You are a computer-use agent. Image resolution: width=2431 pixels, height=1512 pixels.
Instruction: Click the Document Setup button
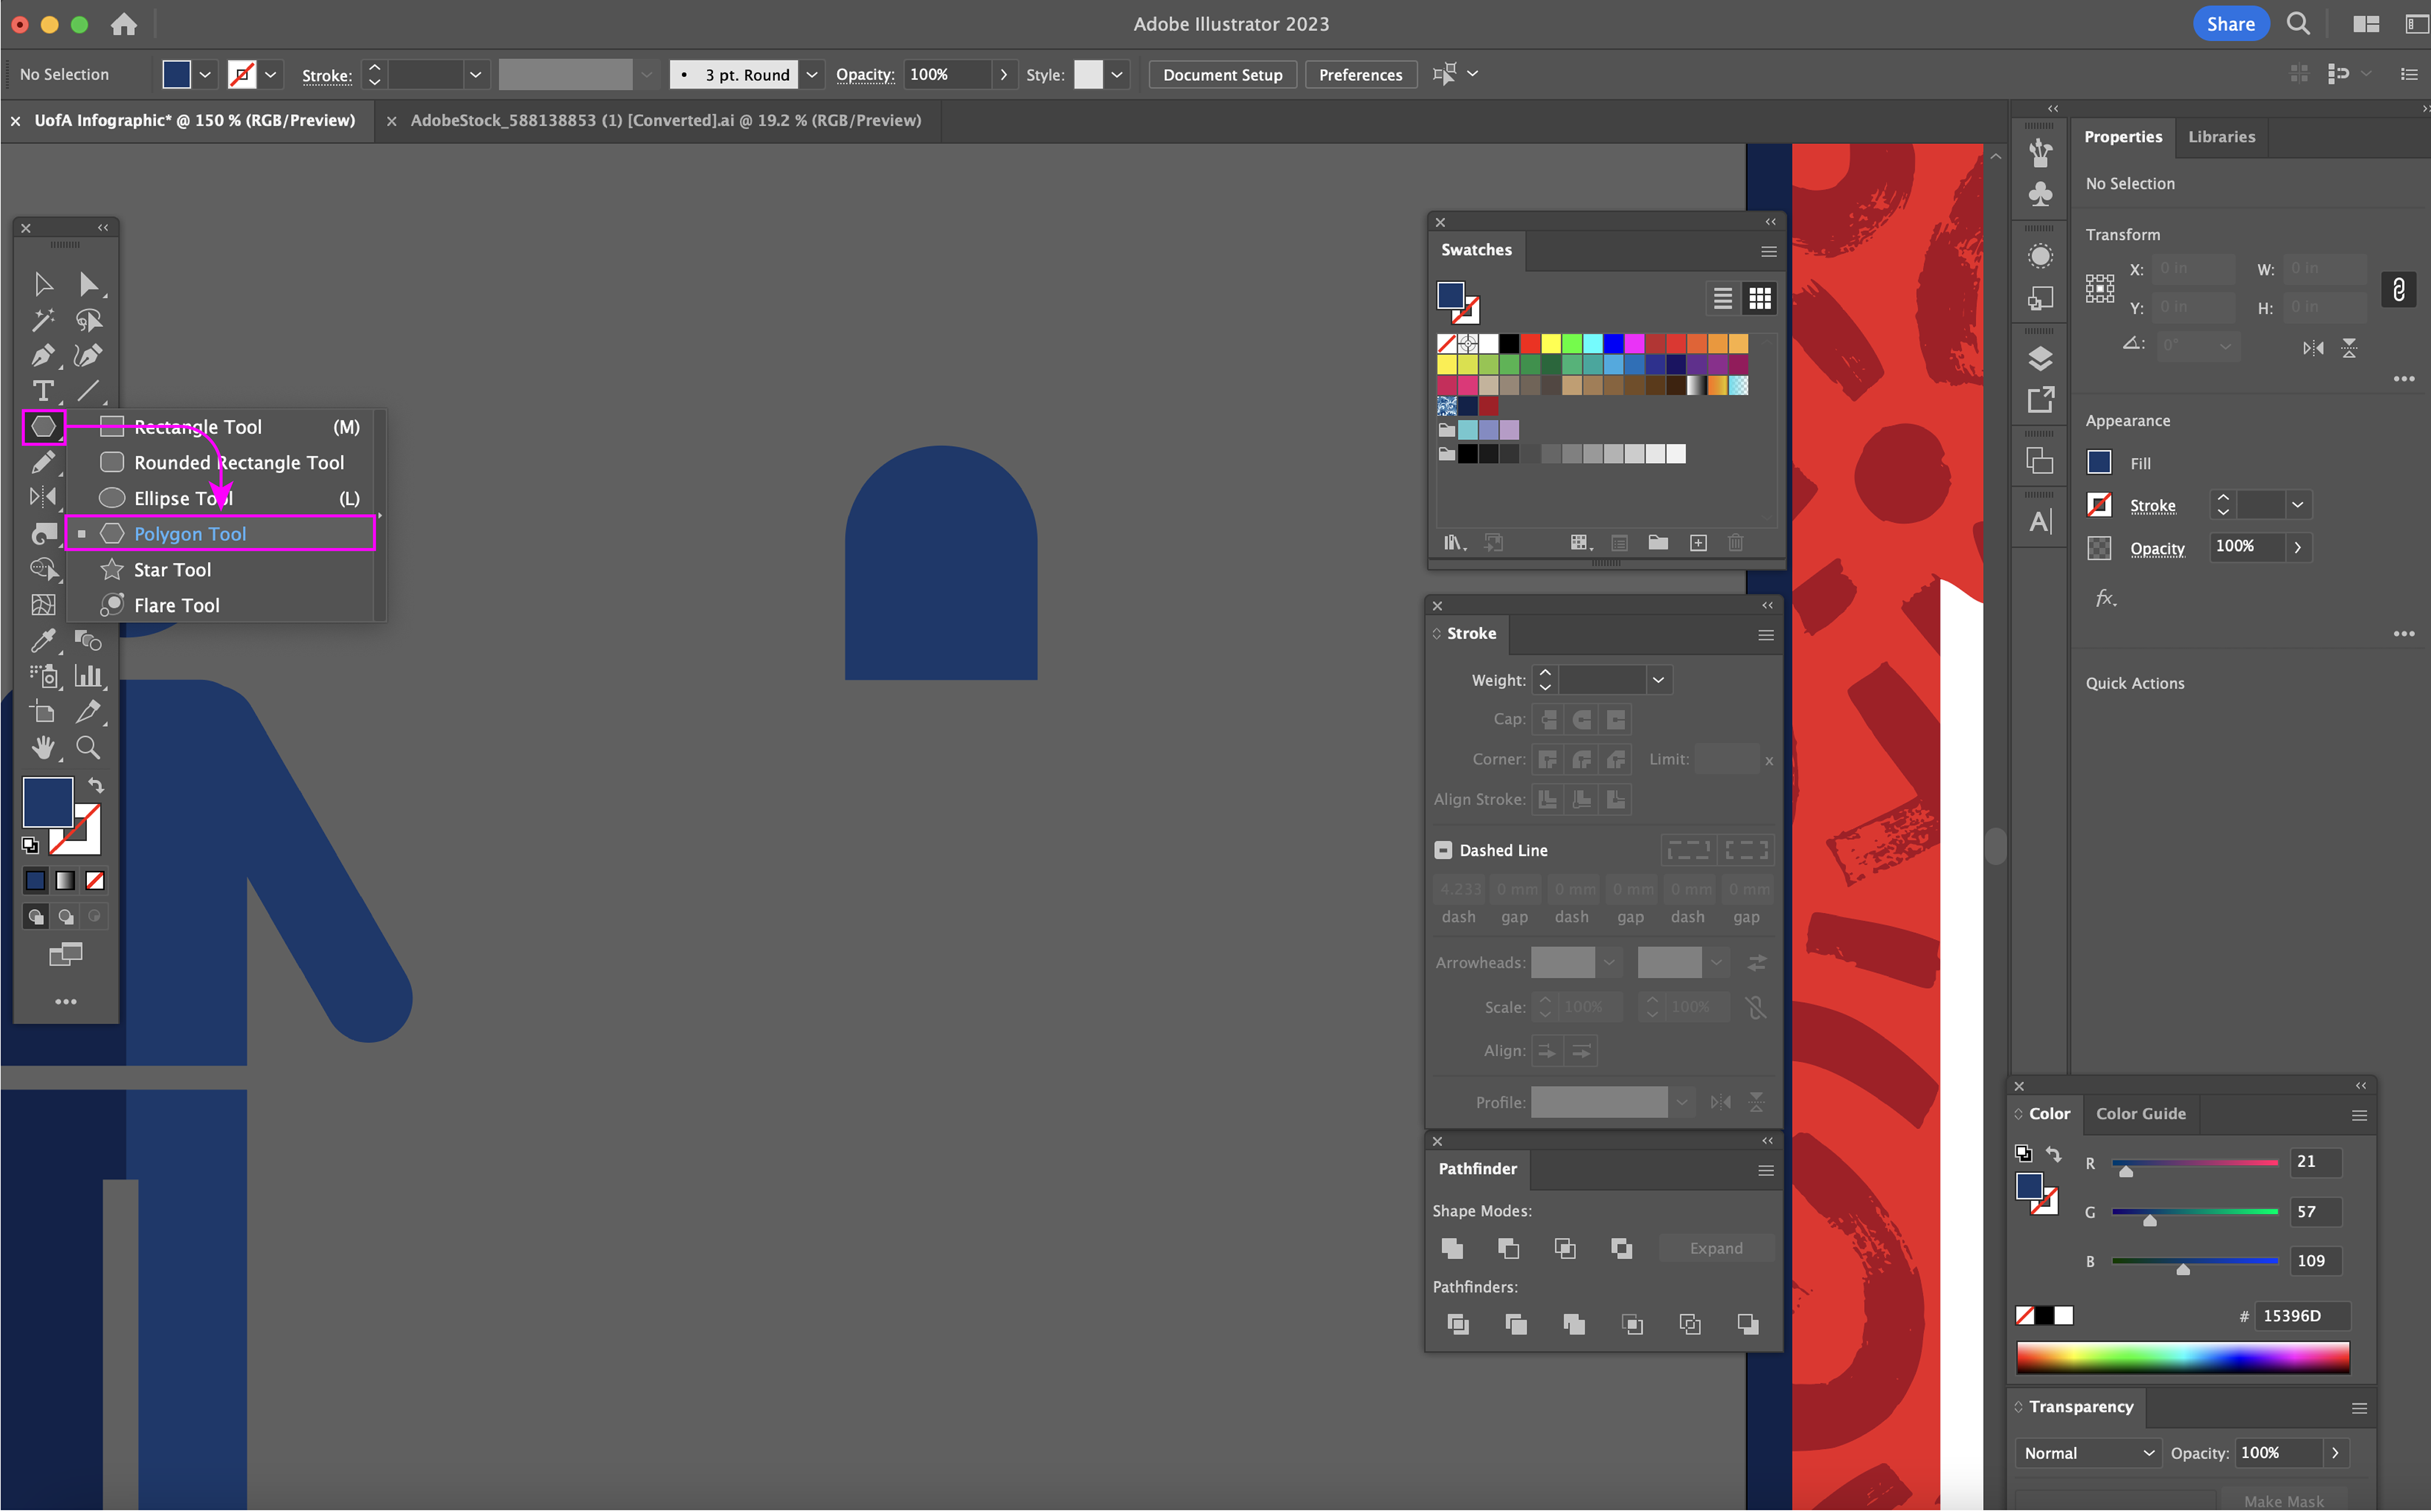click(1222, 75)
